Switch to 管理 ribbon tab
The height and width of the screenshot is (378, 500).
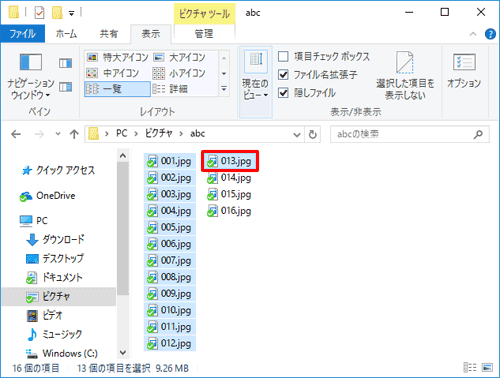coord(204,34)
